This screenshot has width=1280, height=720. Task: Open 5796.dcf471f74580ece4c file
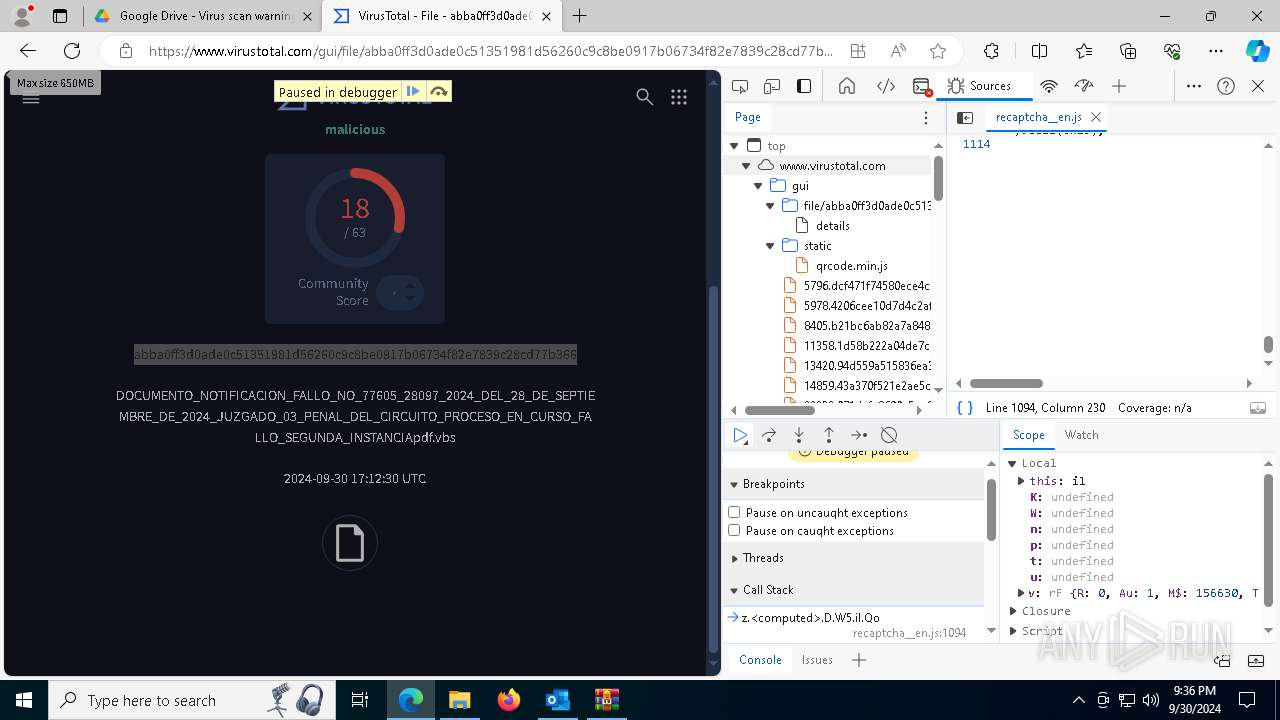click(856, 286)
